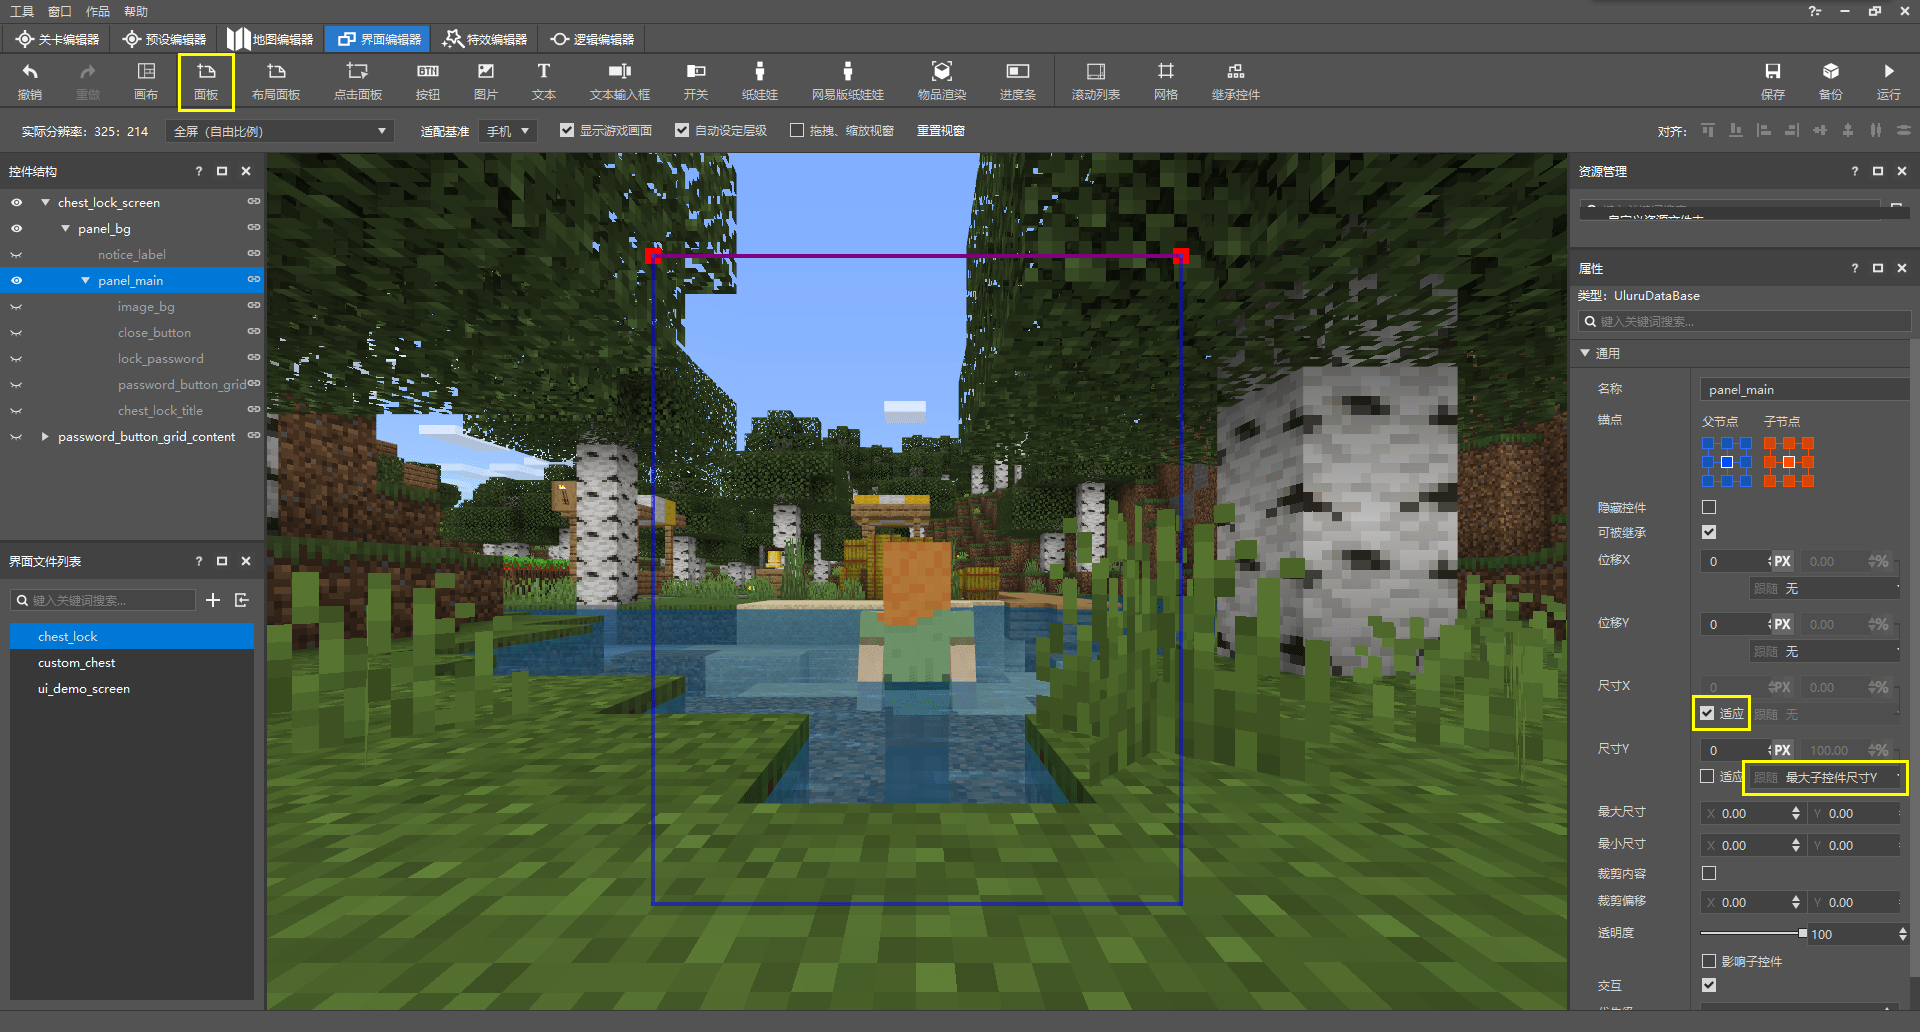Toggle visibility eye of chest_lock_screen
This screenshot has width=1920, height=1032.
(16, 202)
